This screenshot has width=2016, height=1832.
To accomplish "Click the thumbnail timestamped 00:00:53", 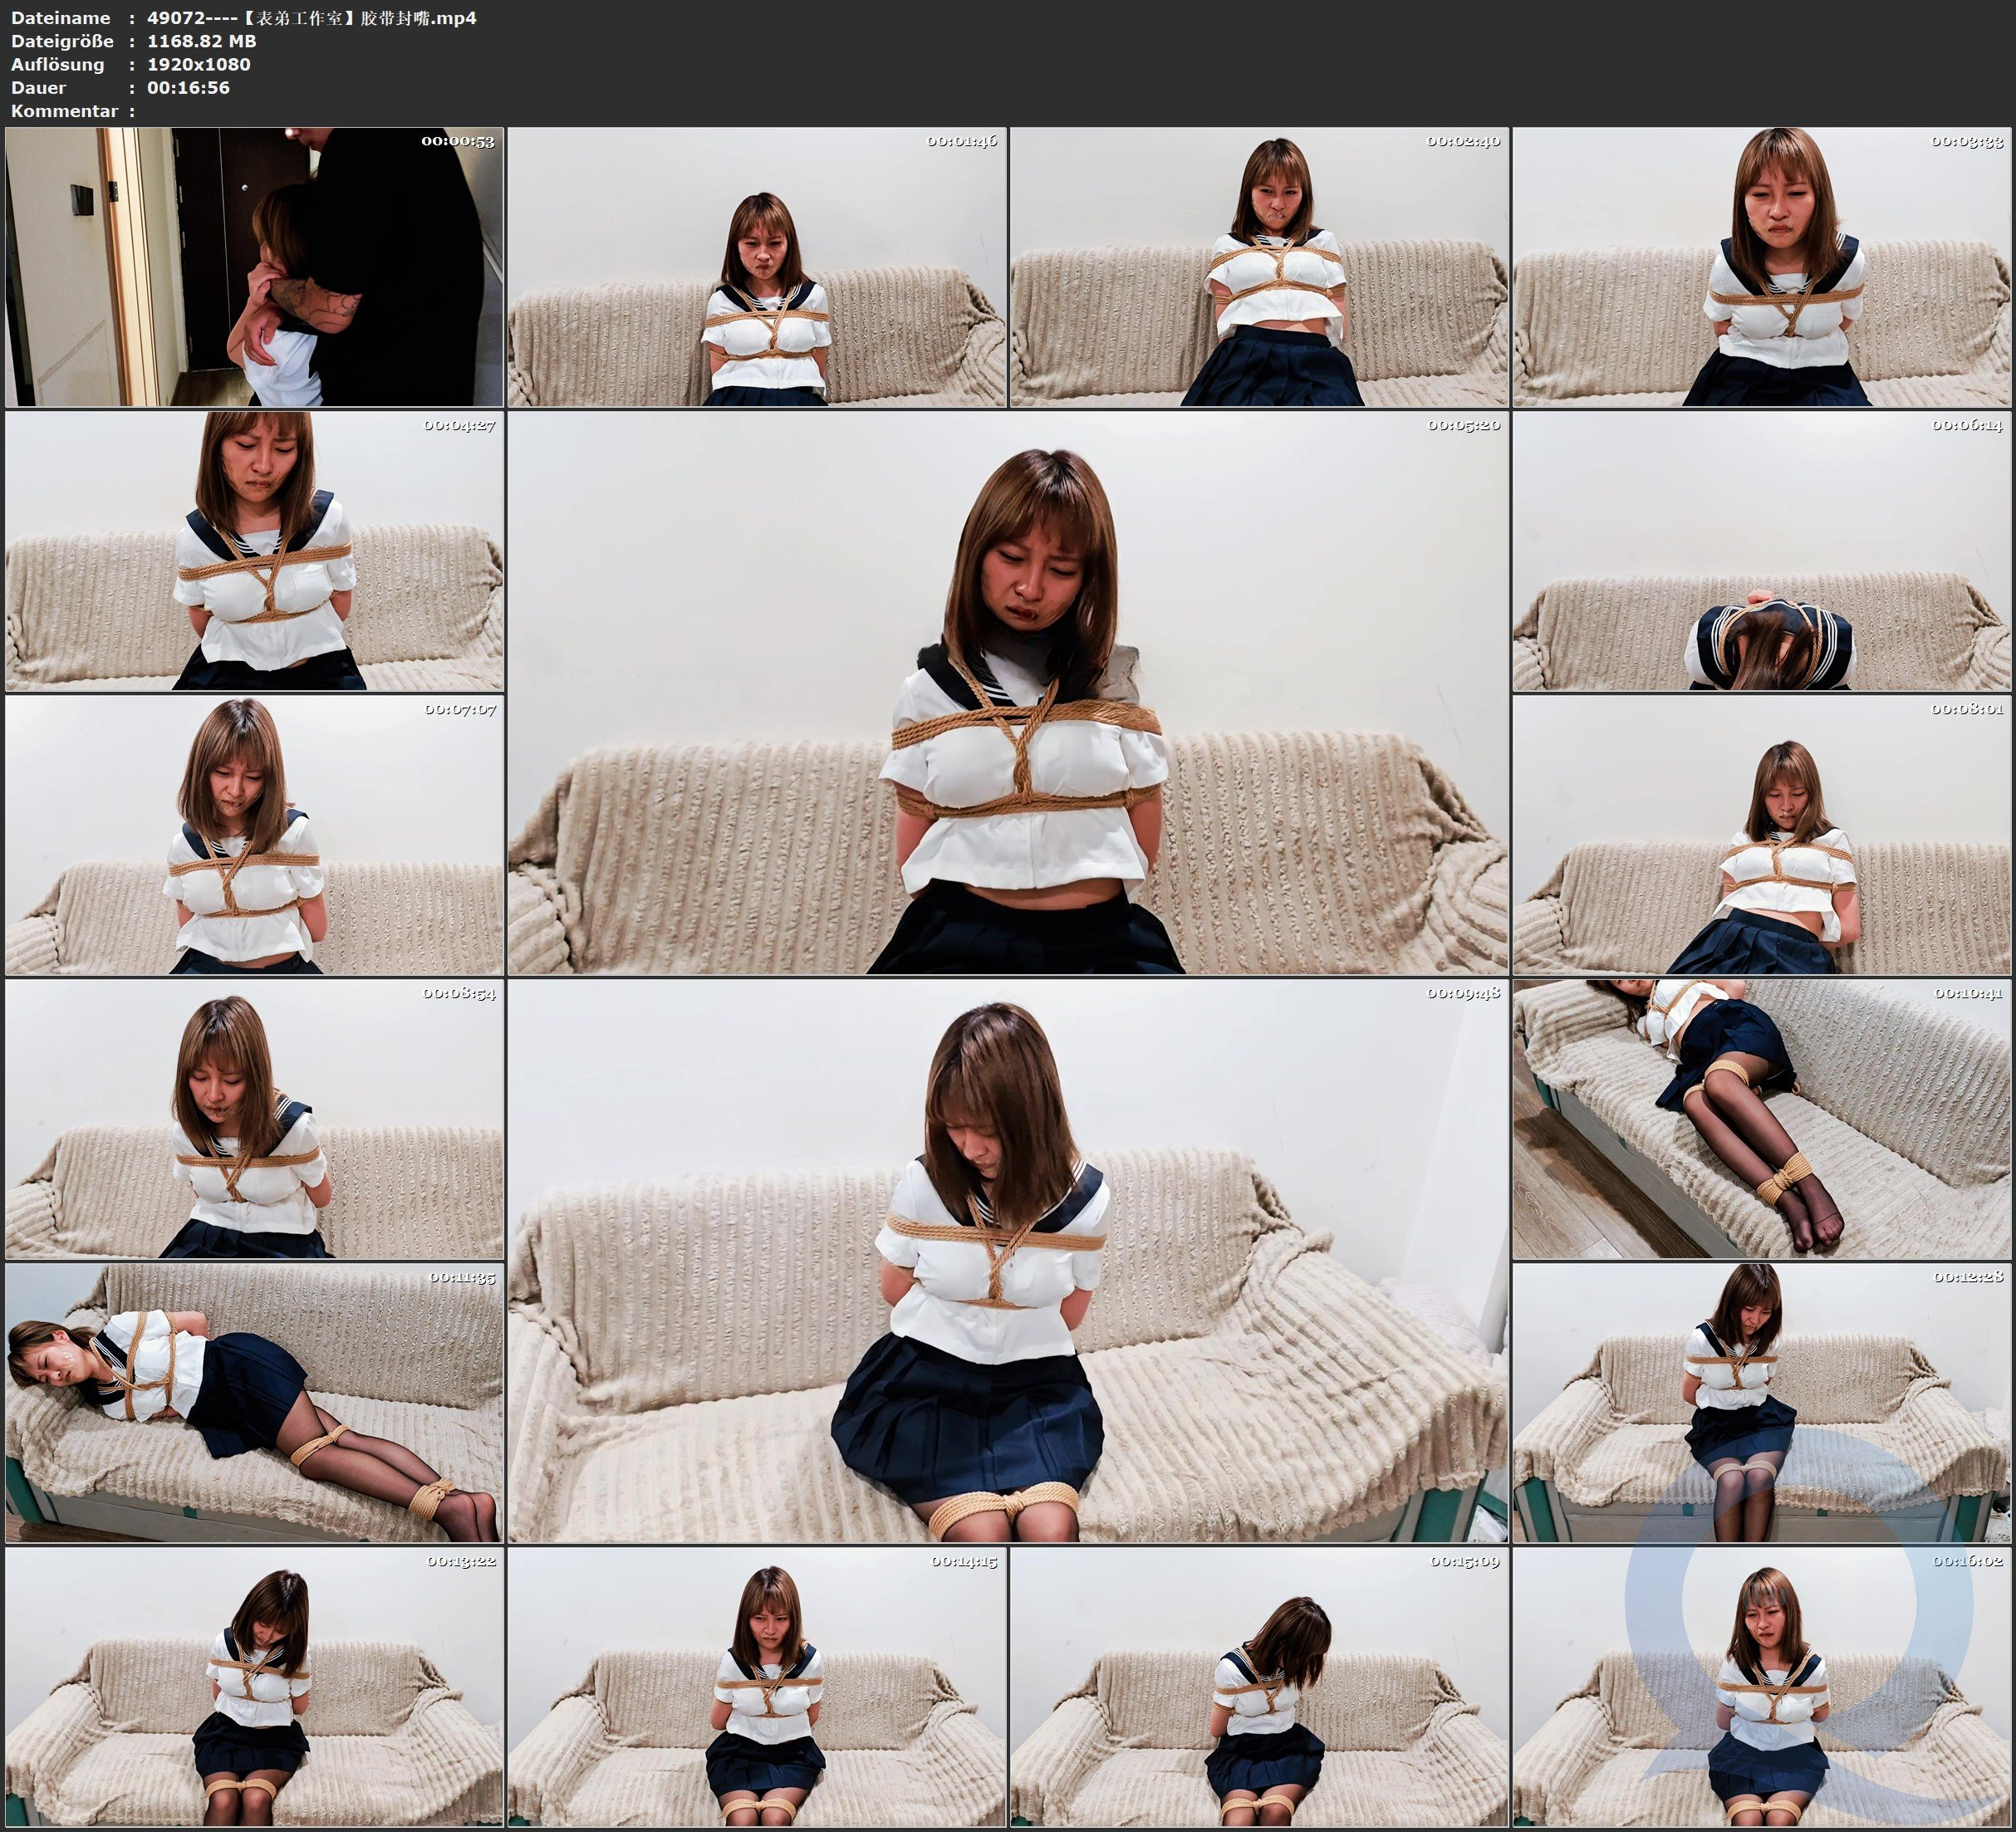I will tap(254, 266).
